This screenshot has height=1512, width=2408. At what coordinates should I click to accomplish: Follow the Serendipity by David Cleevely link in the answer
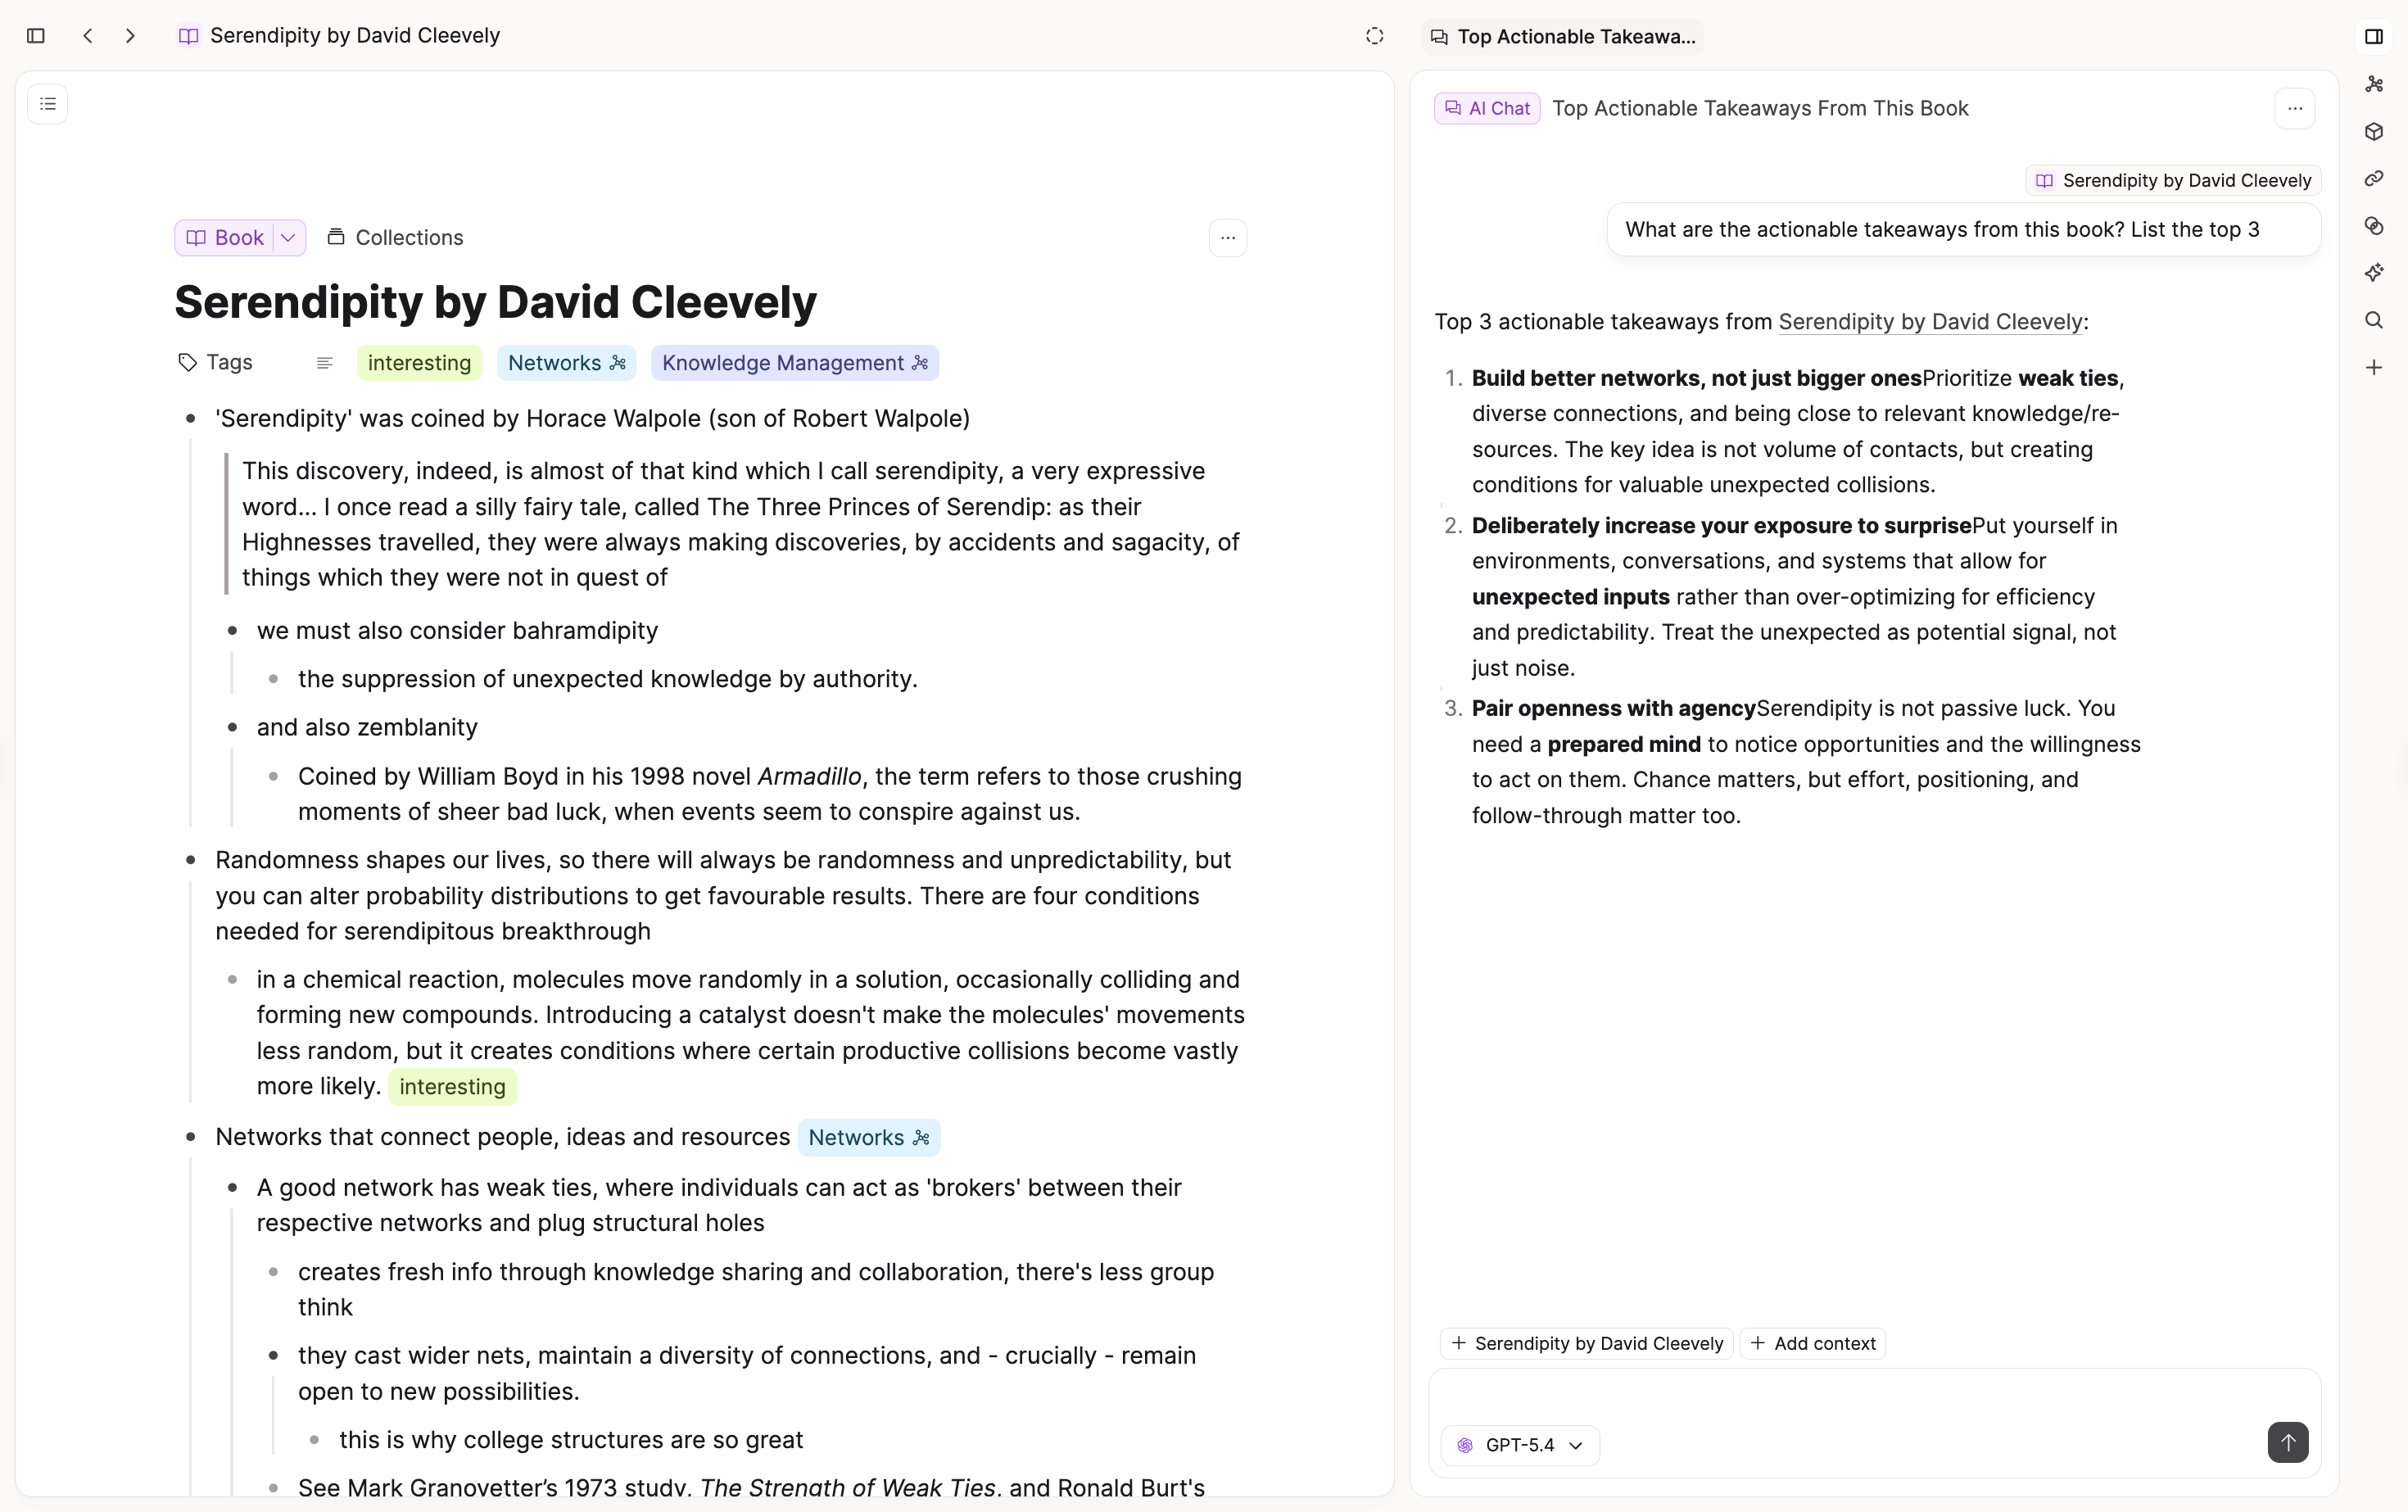tap(1930, 322)
